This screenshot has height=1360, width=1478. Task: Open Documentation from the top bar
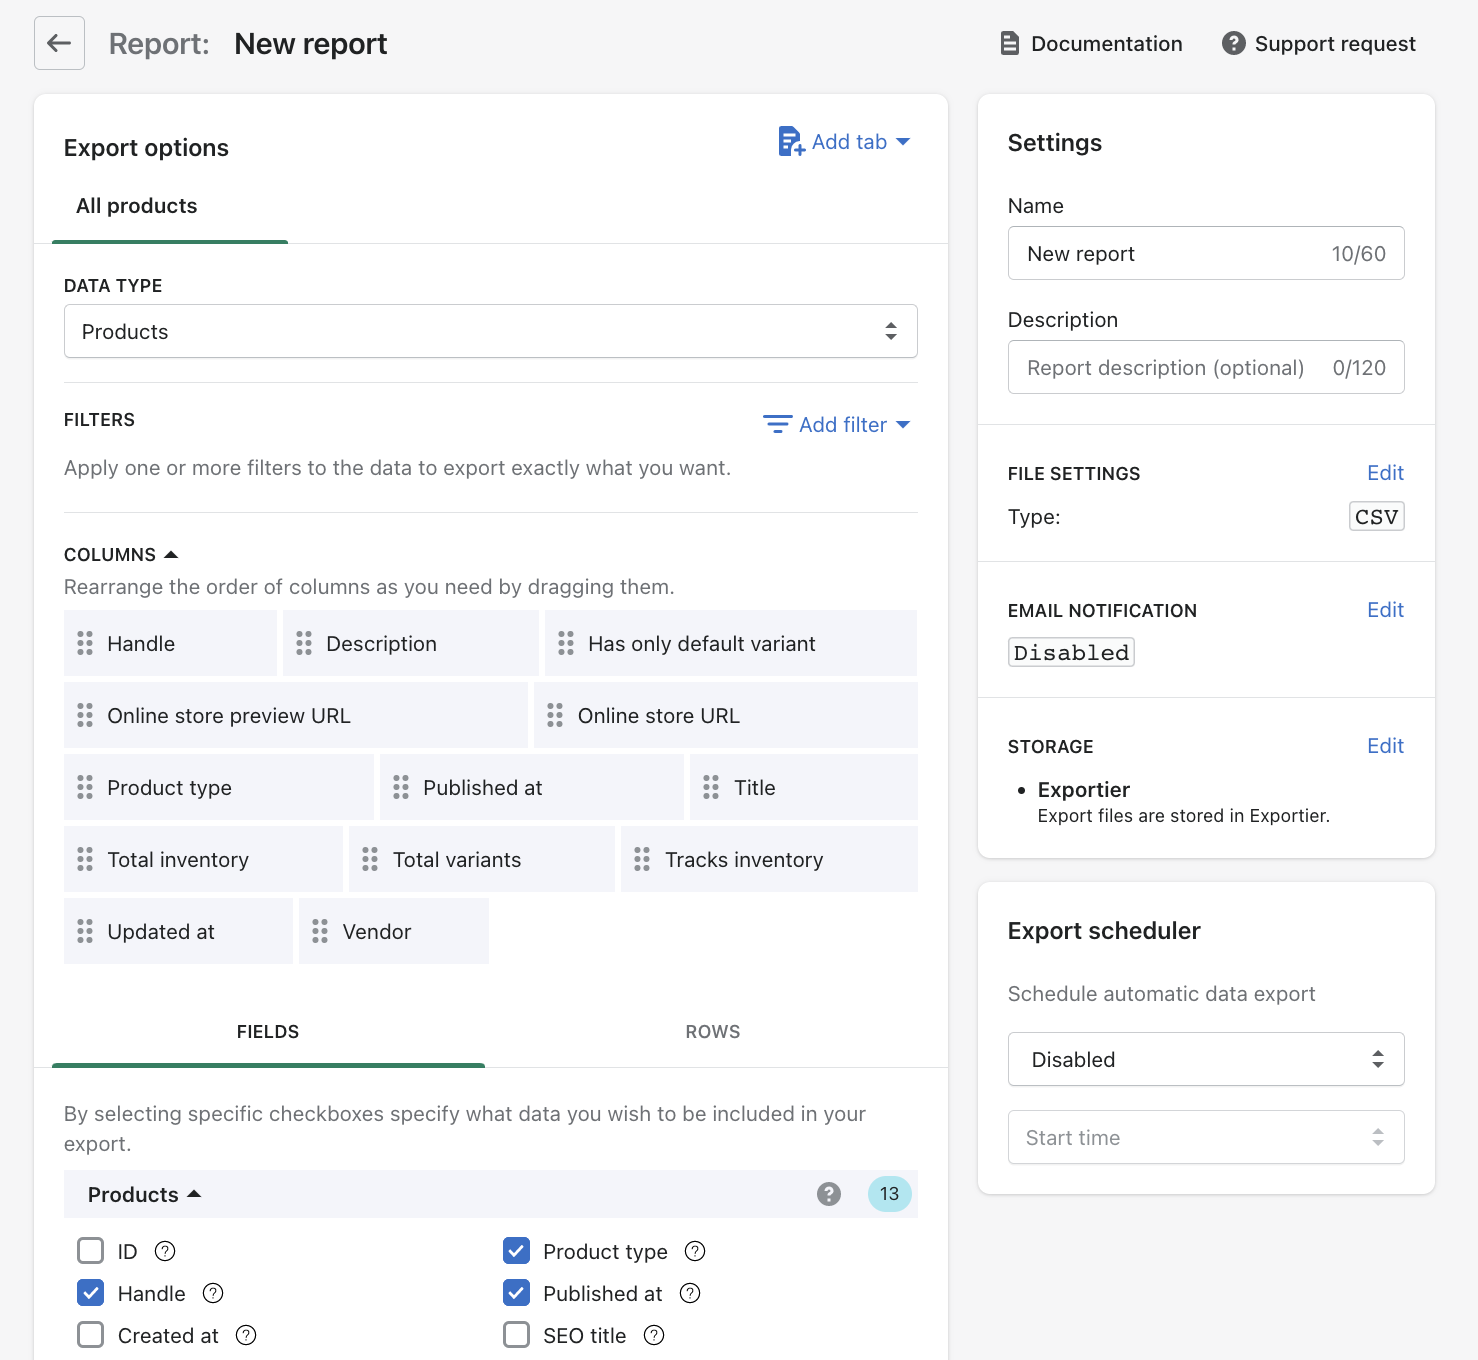1009,43
